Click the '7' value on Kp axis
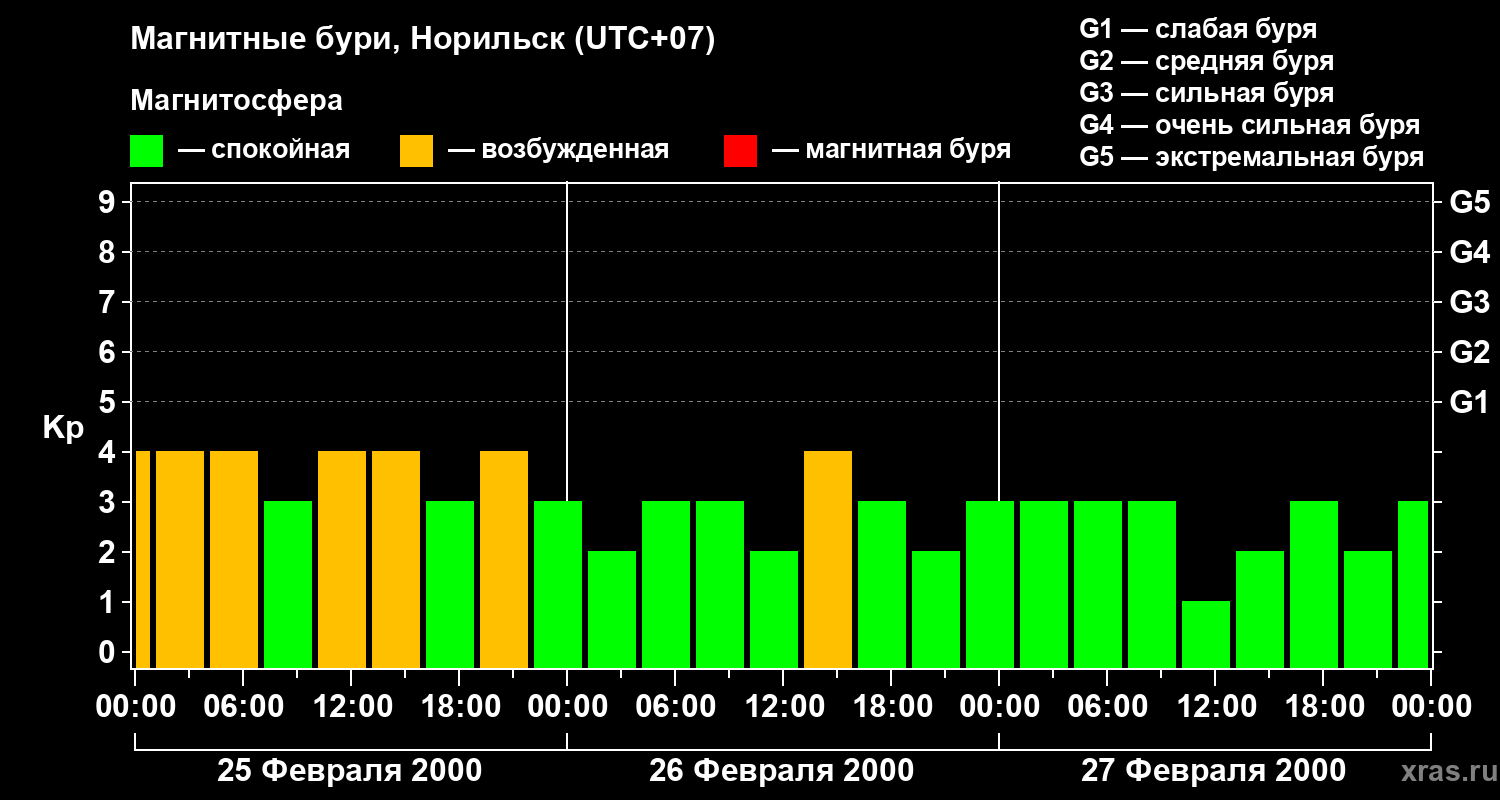Viewport: 1500px width, 800px height. (x=109, y=302)
